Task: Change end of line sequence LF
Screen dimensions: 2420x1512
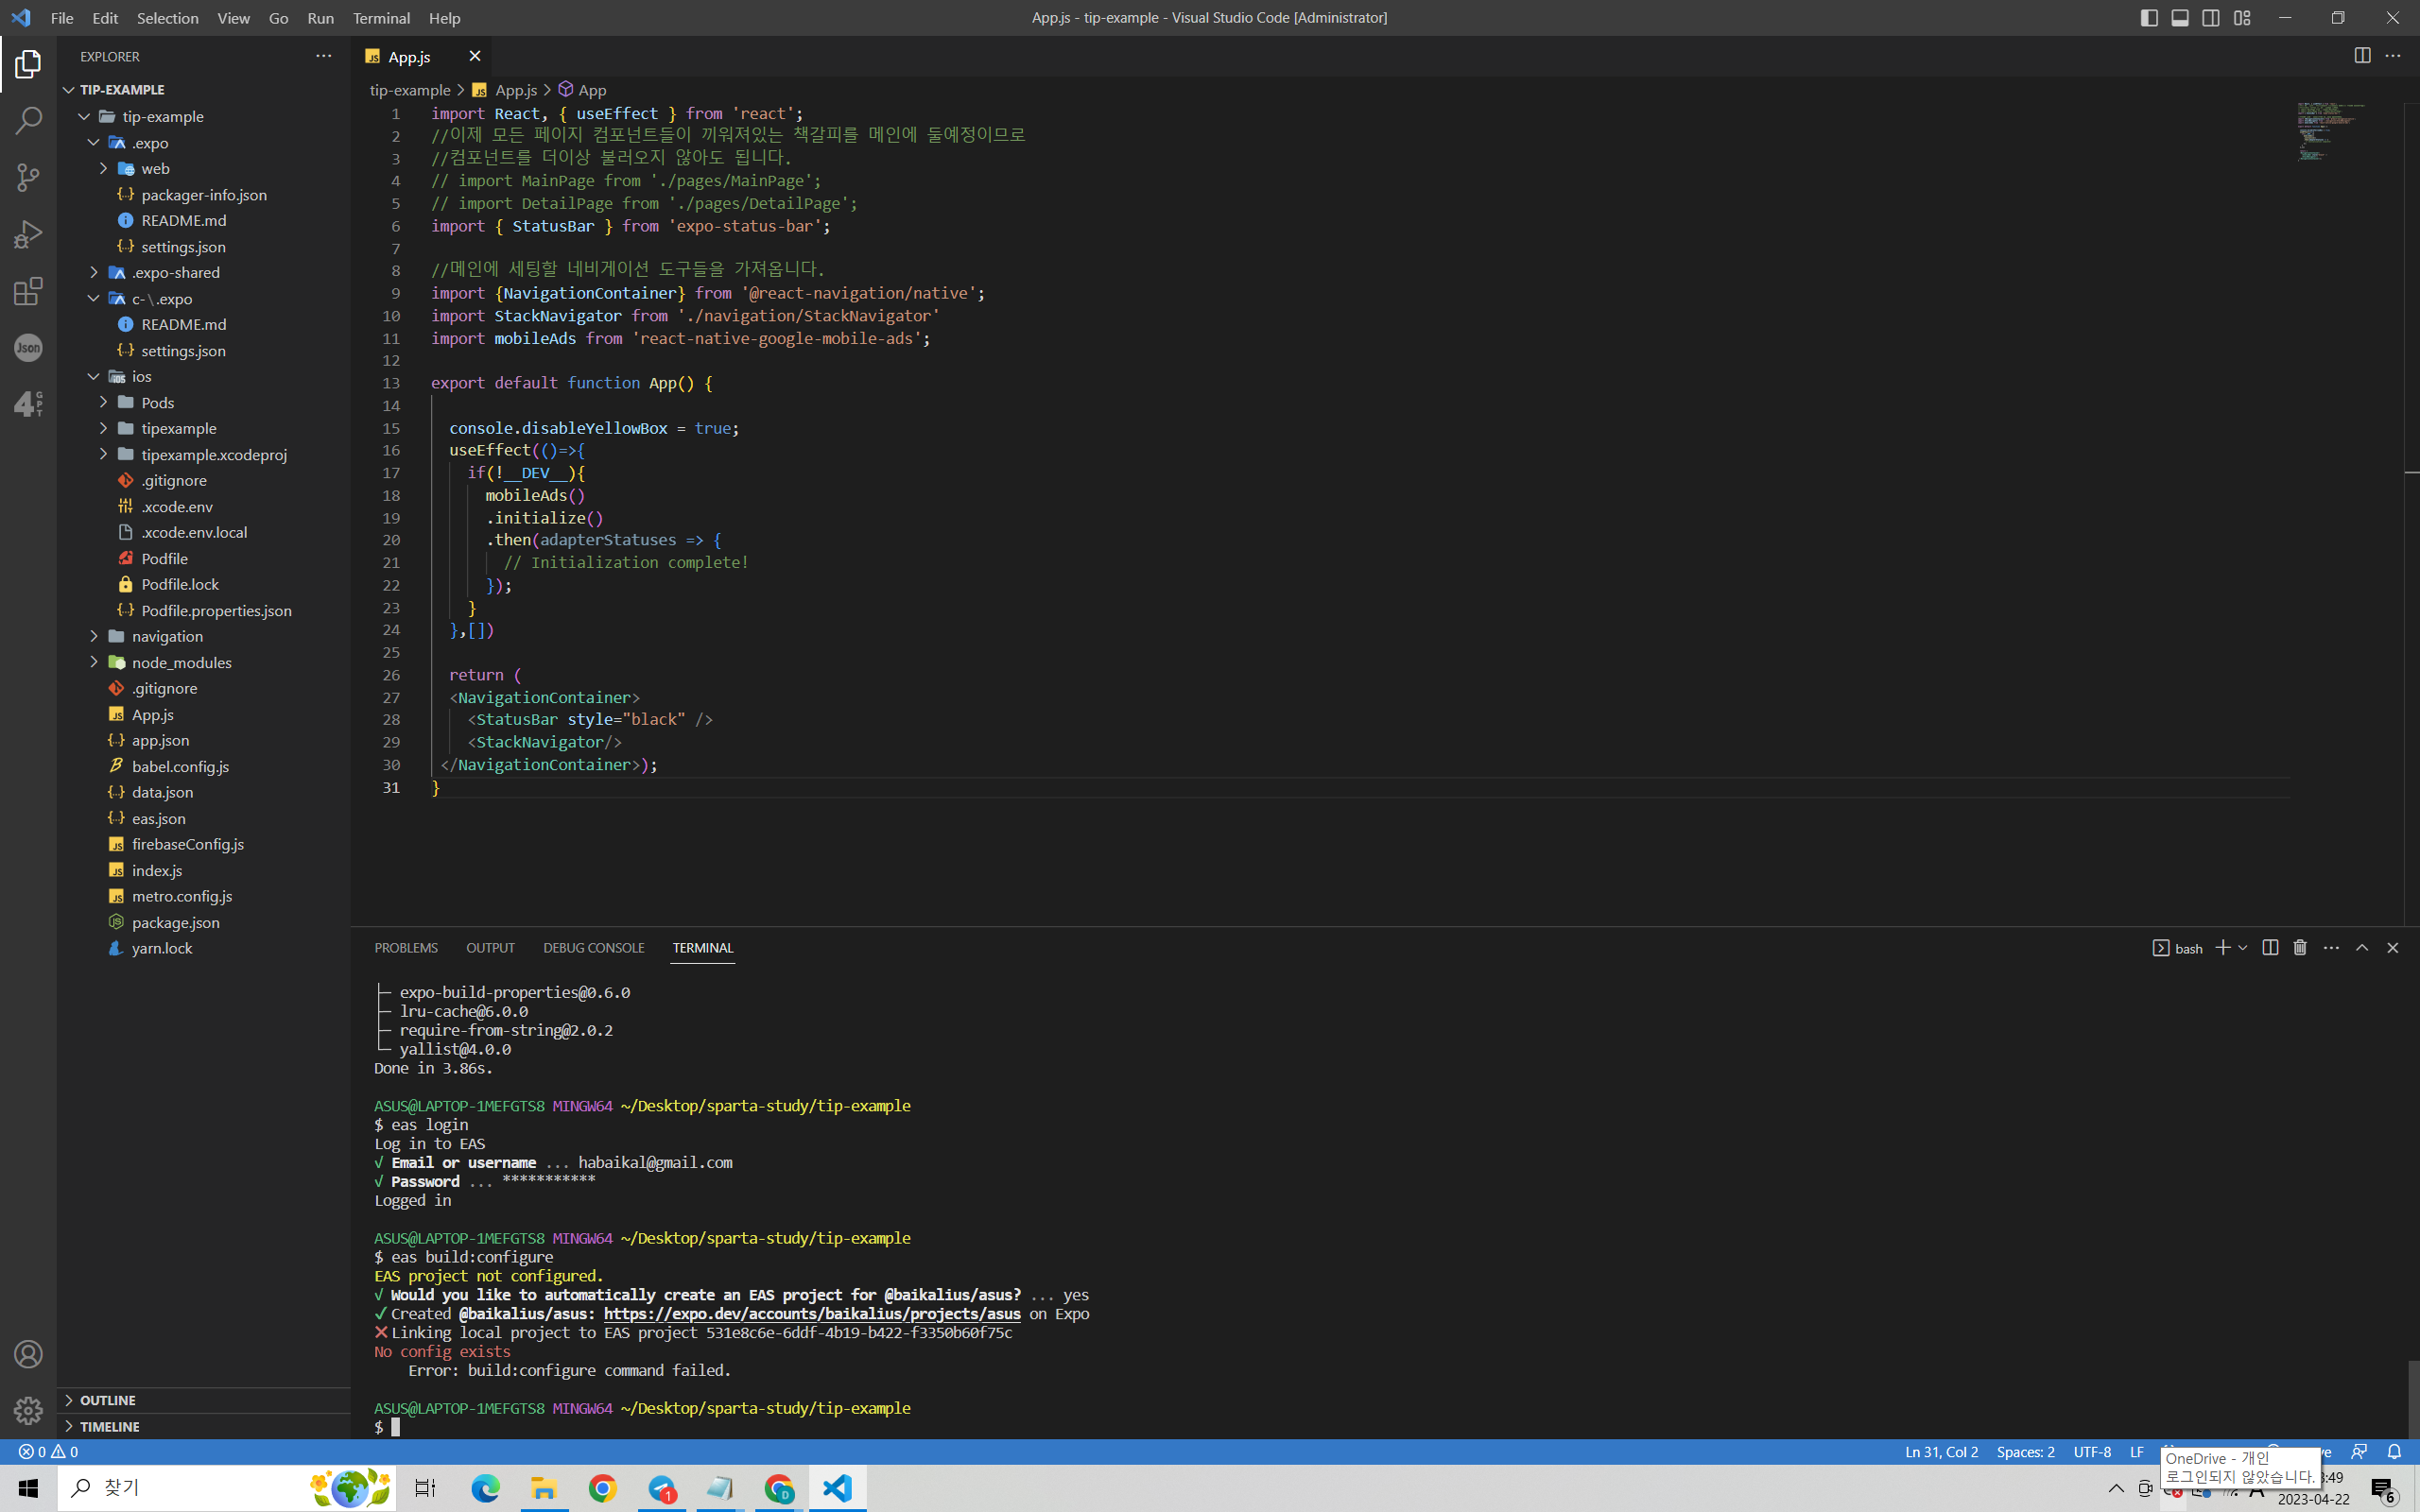Action: coord(2137,1451)
